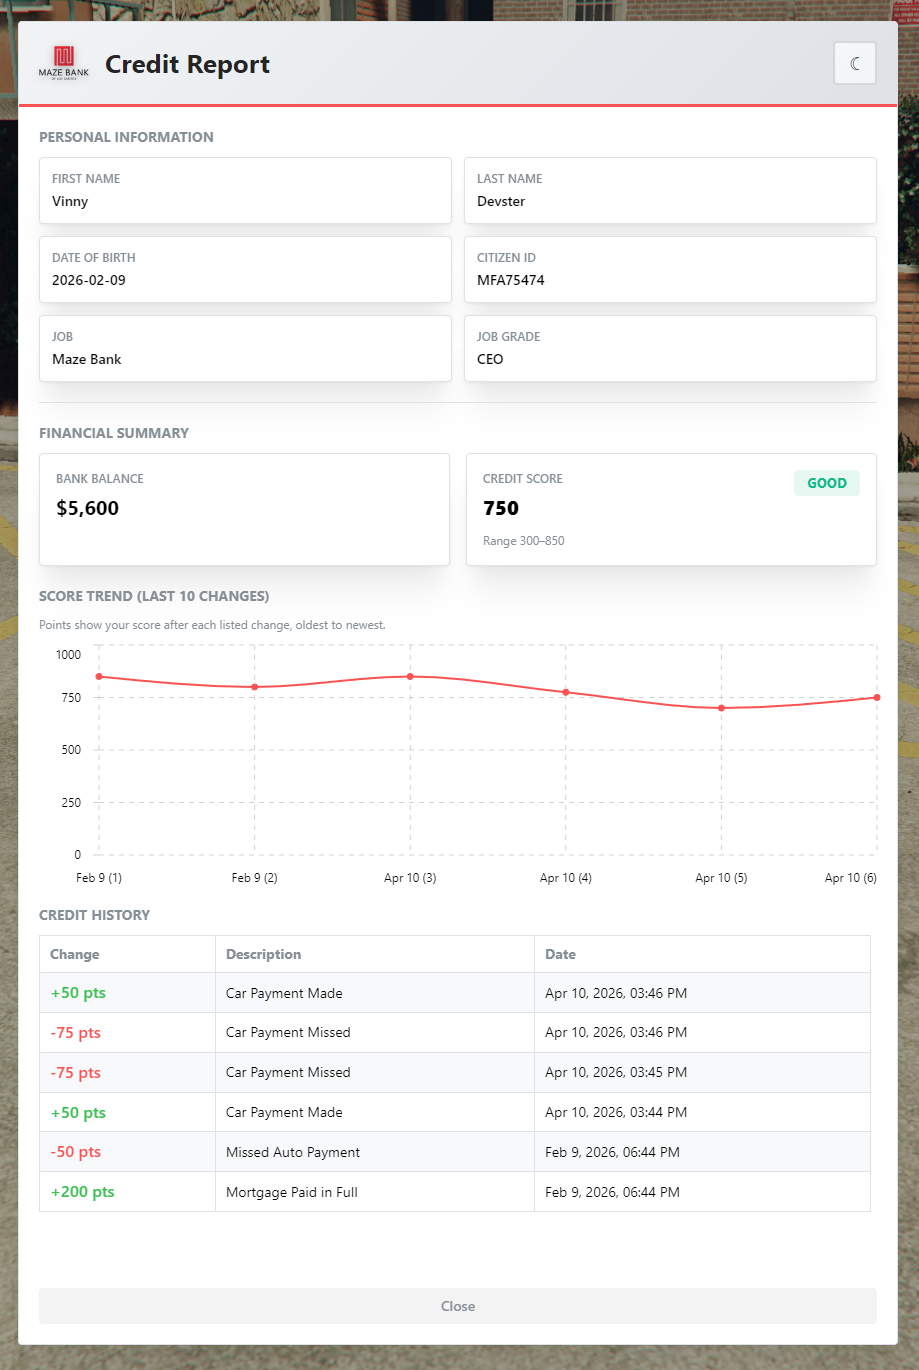Close the credit report
The image size is (919, 1370).
(x=458, y=1306)
